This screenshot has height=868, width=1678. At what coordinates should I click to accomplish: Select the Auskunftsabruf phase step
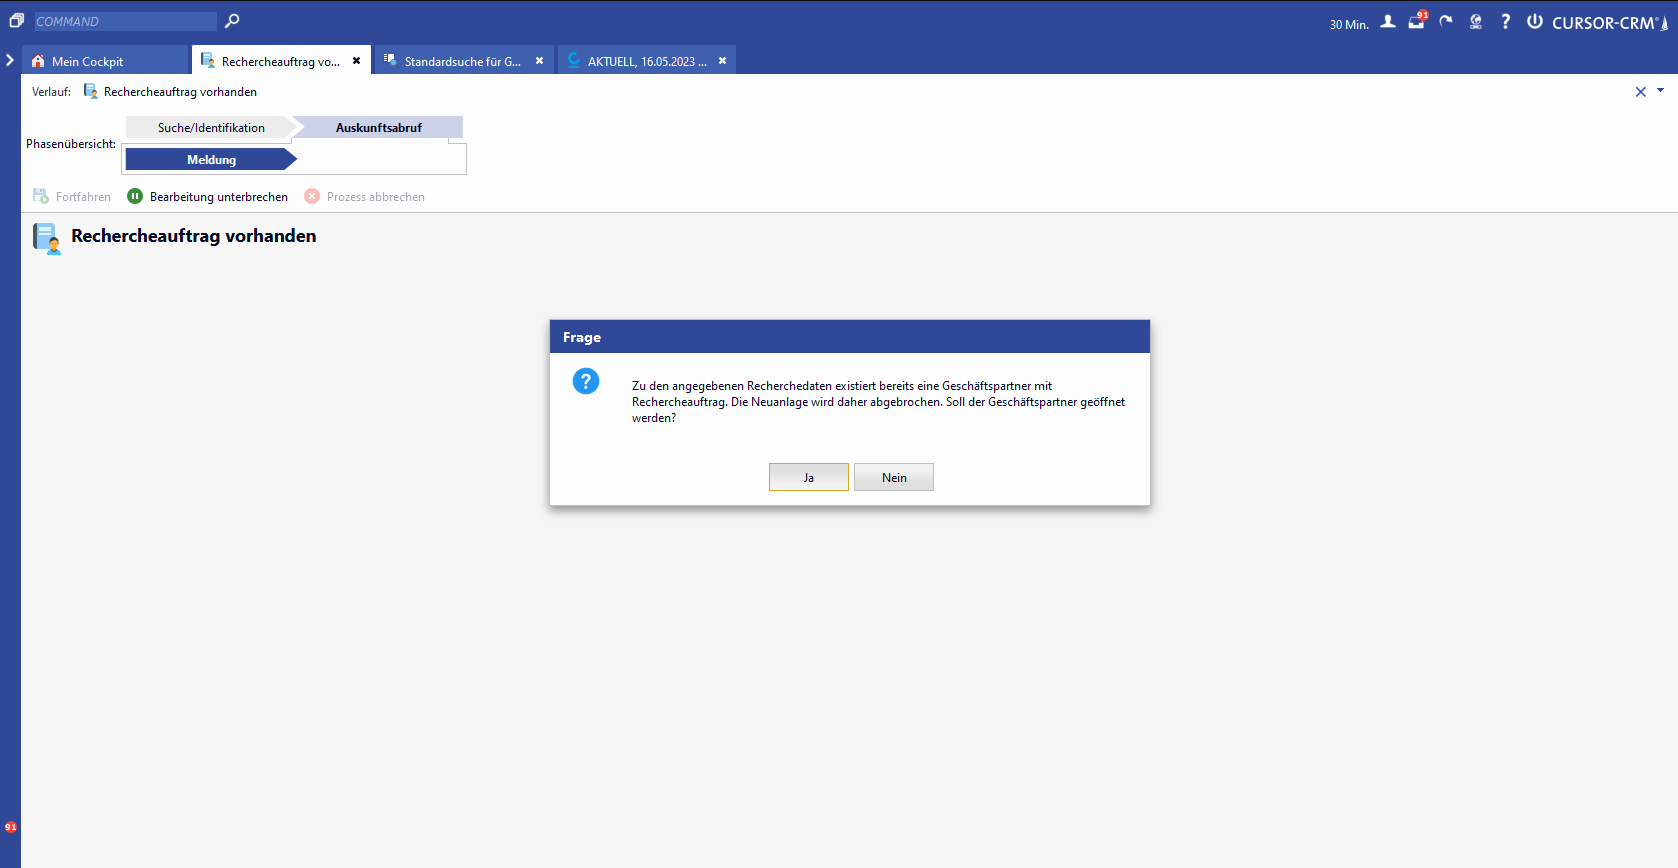pyautogui.click(x=378, y=128)
